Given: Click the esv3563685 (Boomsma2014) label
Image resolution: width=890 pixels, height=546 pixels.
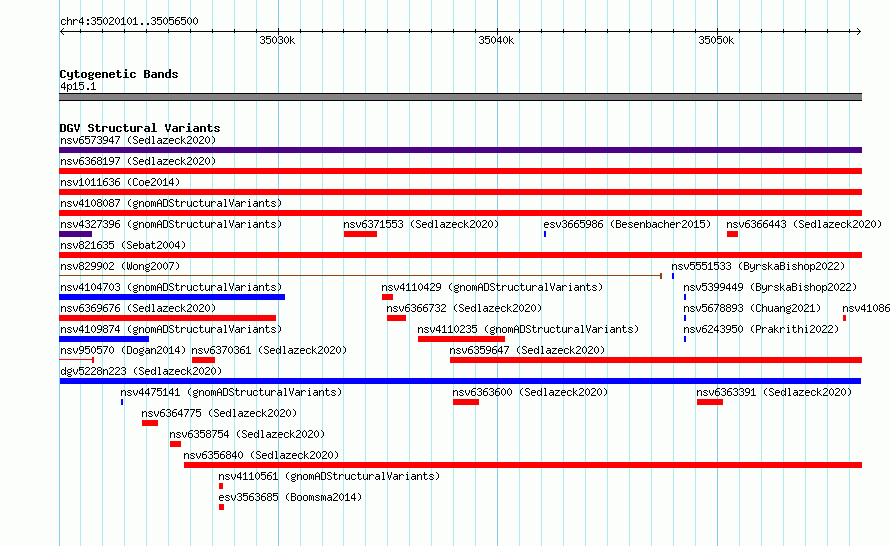Looking at the screenshot, I should tap(290, 497).
